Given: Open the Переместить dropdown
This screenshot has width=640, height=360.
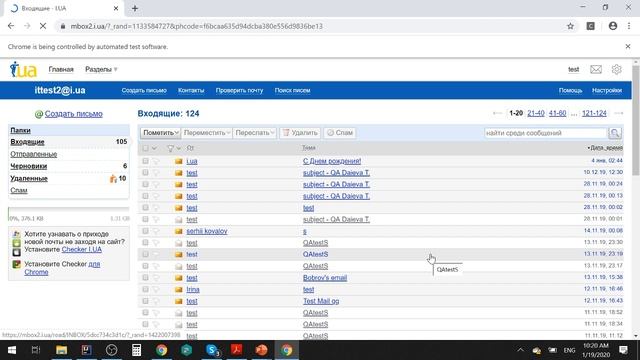Looking at the screenshot, I should pyautogui.click(x=207, y=133).
